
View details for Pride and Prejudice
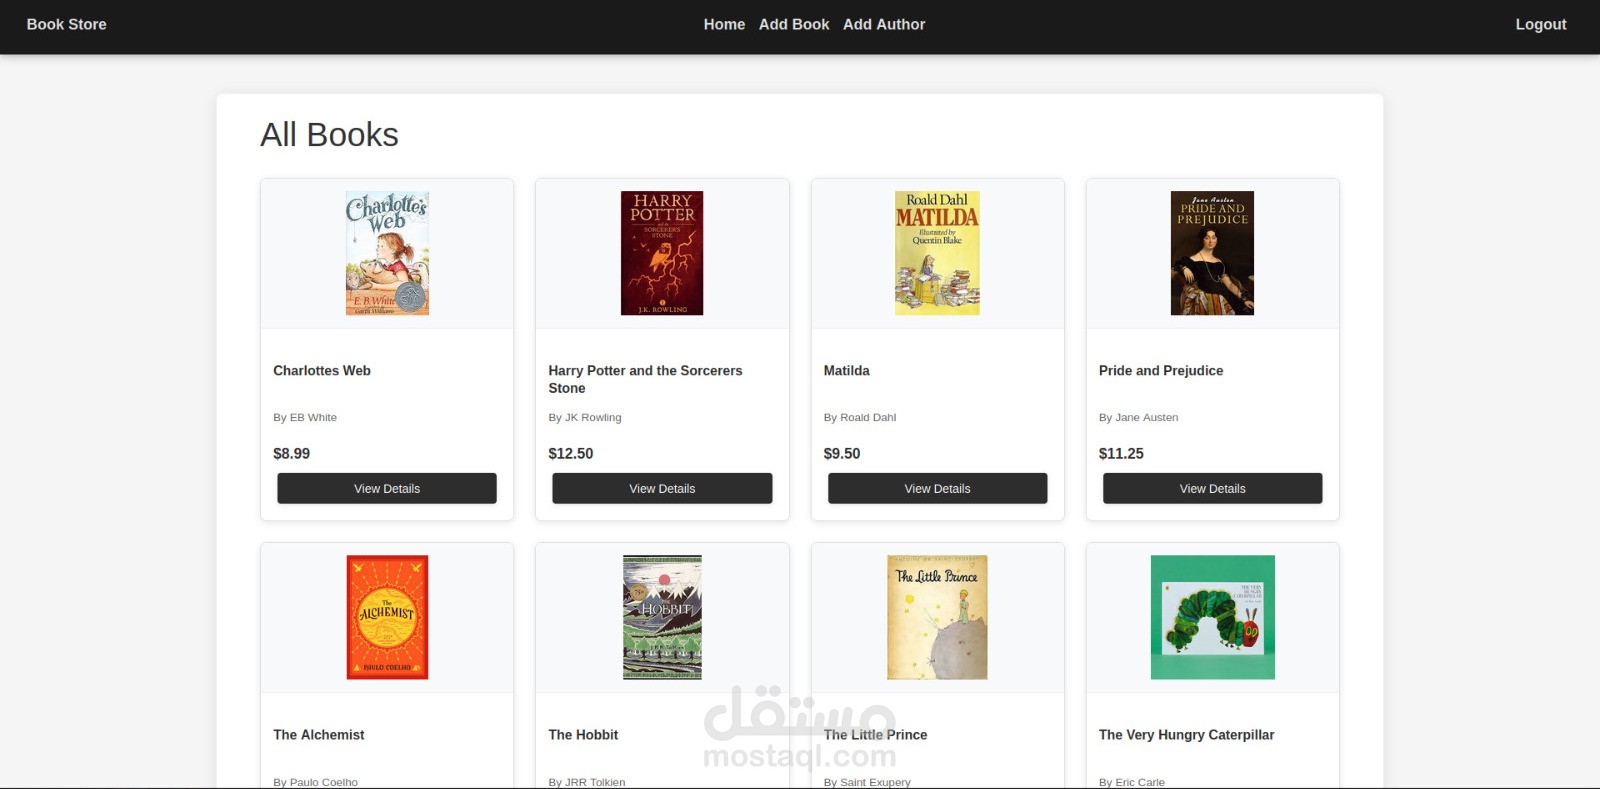(1212, 488)
